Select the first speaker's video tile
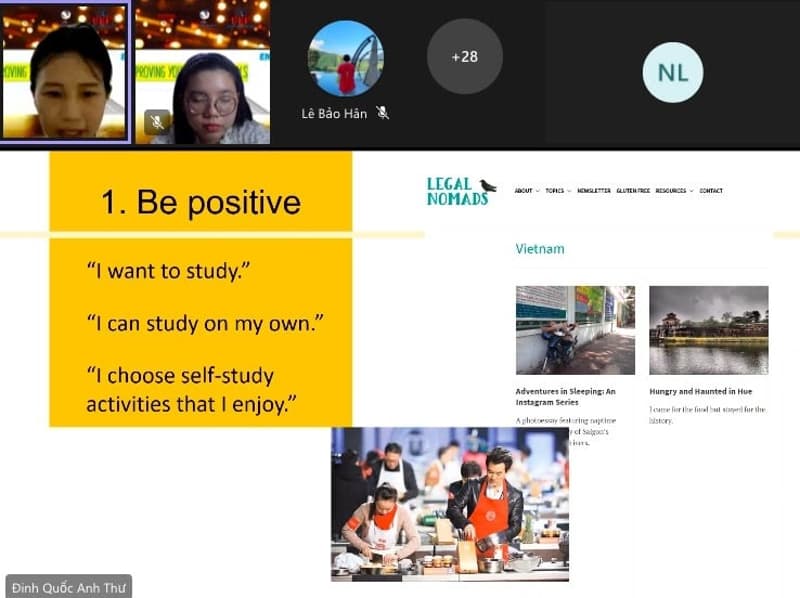 tap(65, 71)
